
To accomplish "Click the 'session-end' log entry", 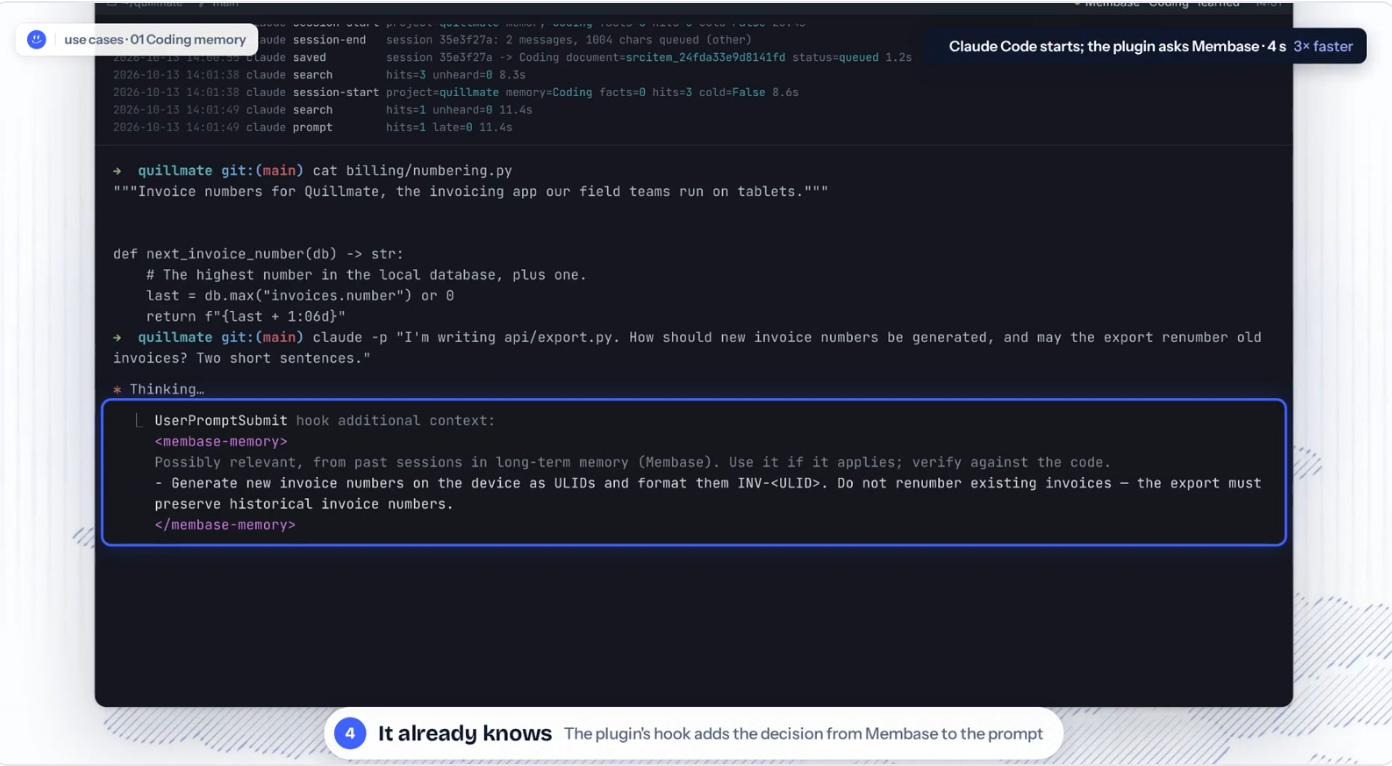I will tap(329, 40).
